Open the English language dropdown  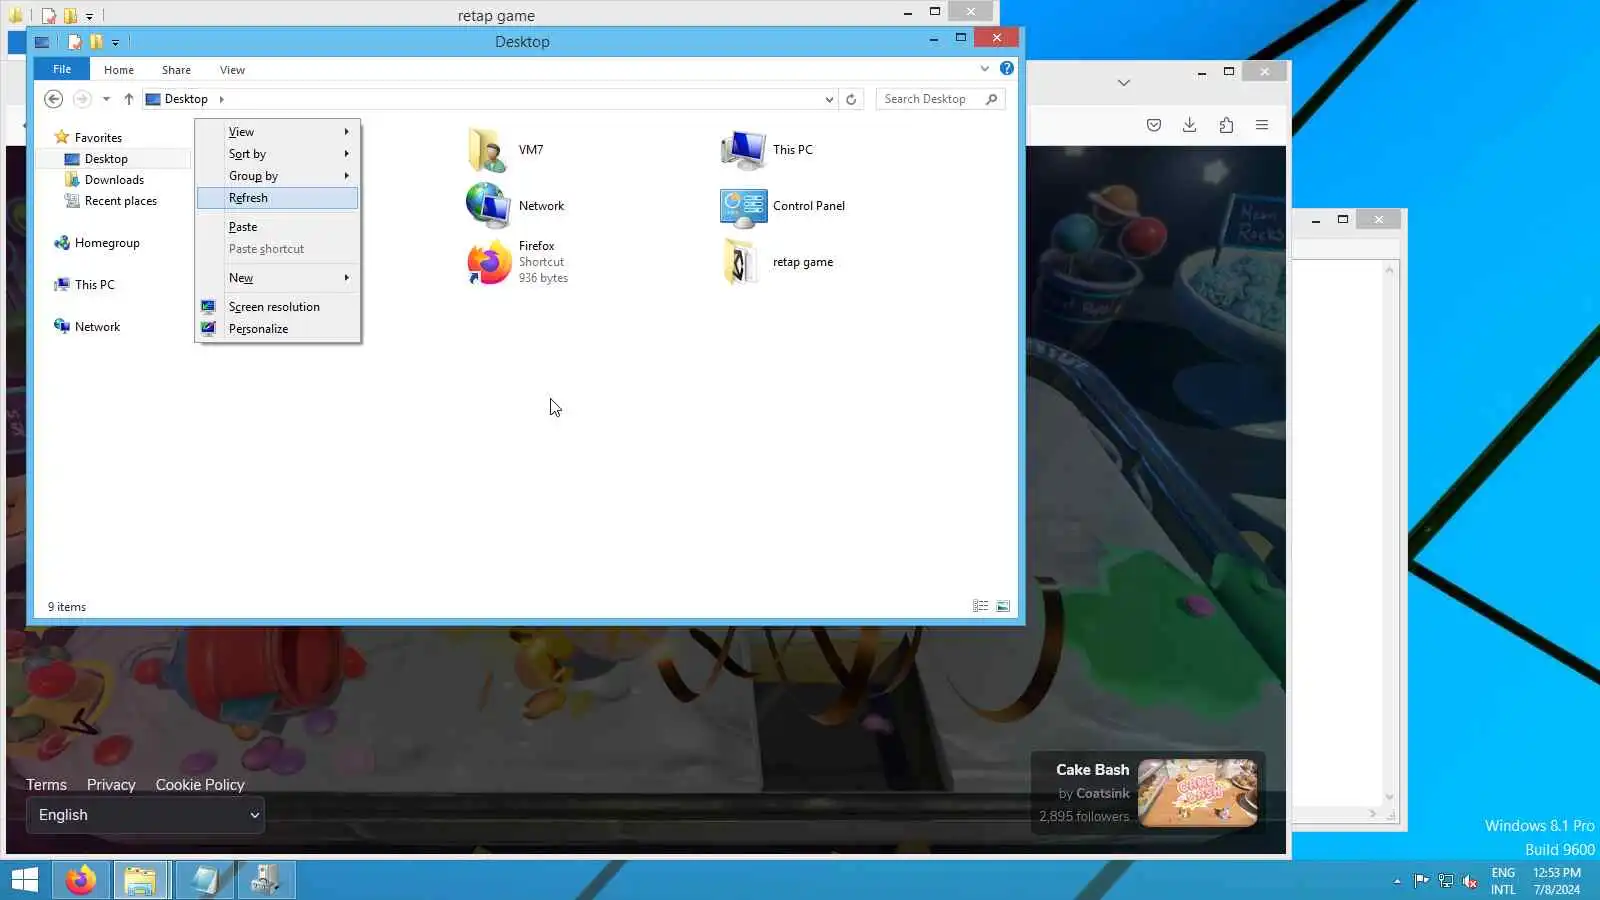point(146,815)
